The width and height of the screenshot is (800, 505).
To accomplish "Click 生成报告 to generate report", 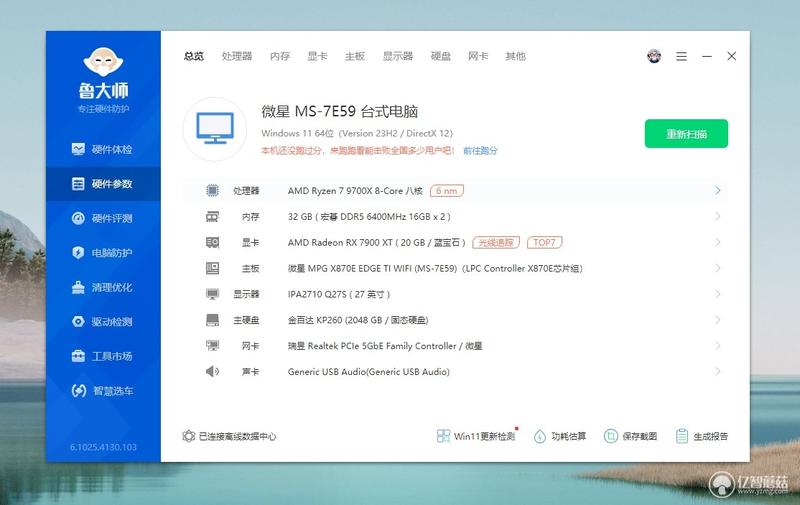I will point(702,437).
